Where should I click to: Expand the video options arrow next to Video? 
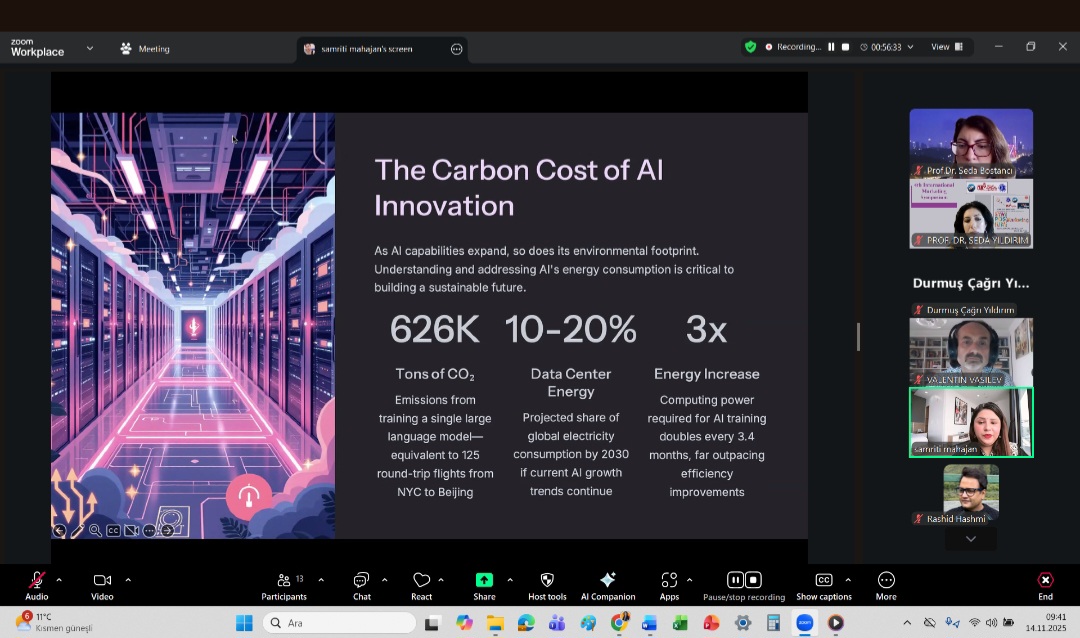[x=128, y=580]
